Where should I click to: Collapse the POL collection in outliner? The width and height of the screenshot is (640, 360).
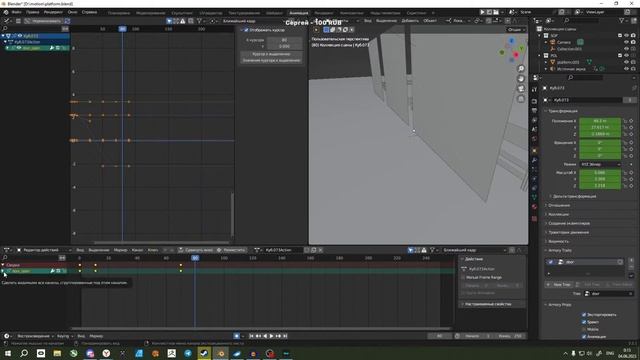tap(540, 56)
